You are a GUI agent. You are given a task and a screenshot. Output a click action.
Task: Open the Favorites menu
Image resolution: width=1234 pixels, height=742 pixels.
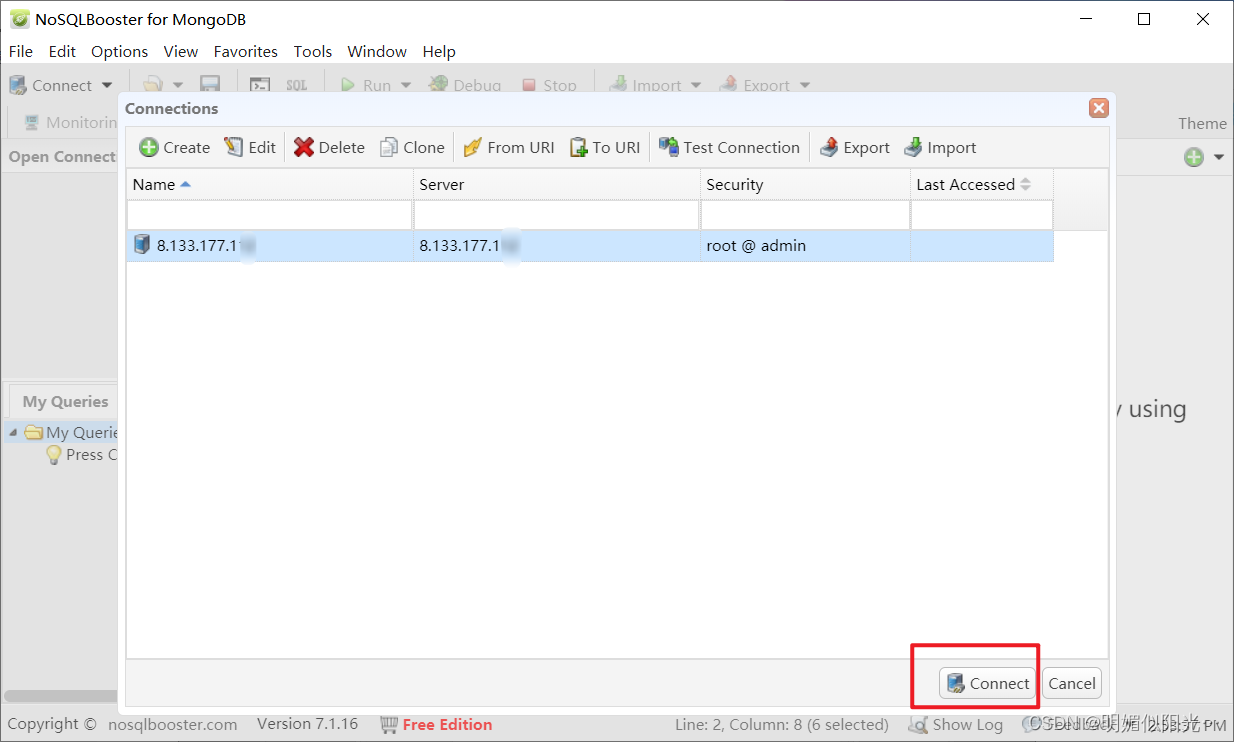[x=246, y=51]
